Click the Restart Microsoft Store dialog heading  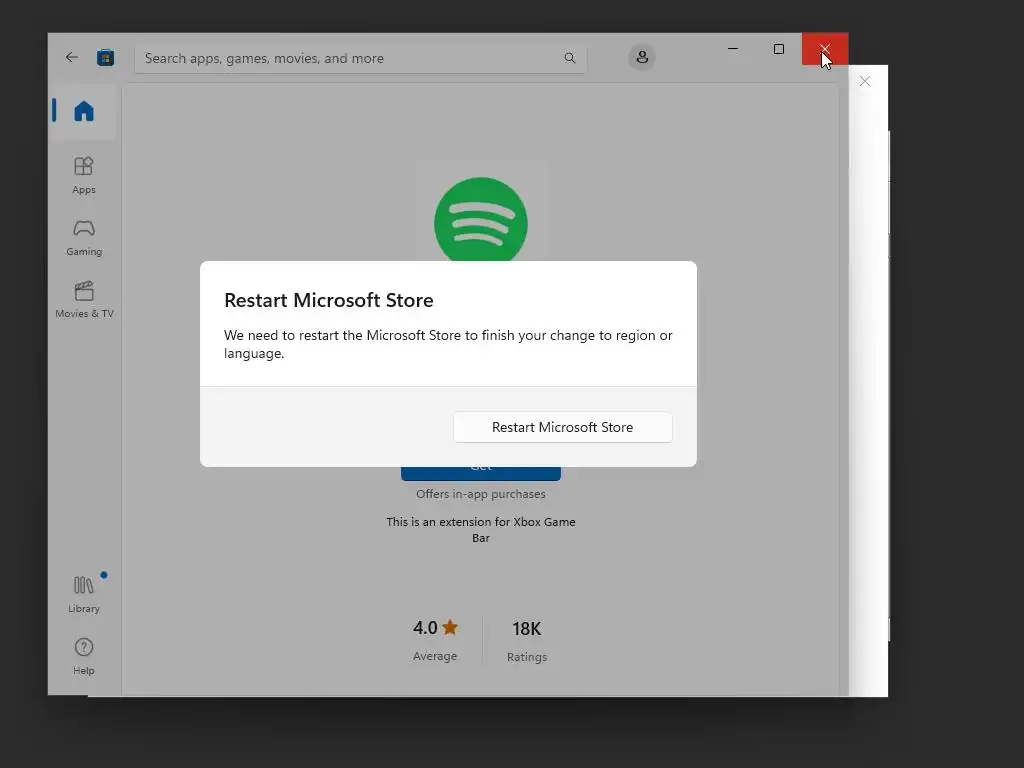[328, 300]
